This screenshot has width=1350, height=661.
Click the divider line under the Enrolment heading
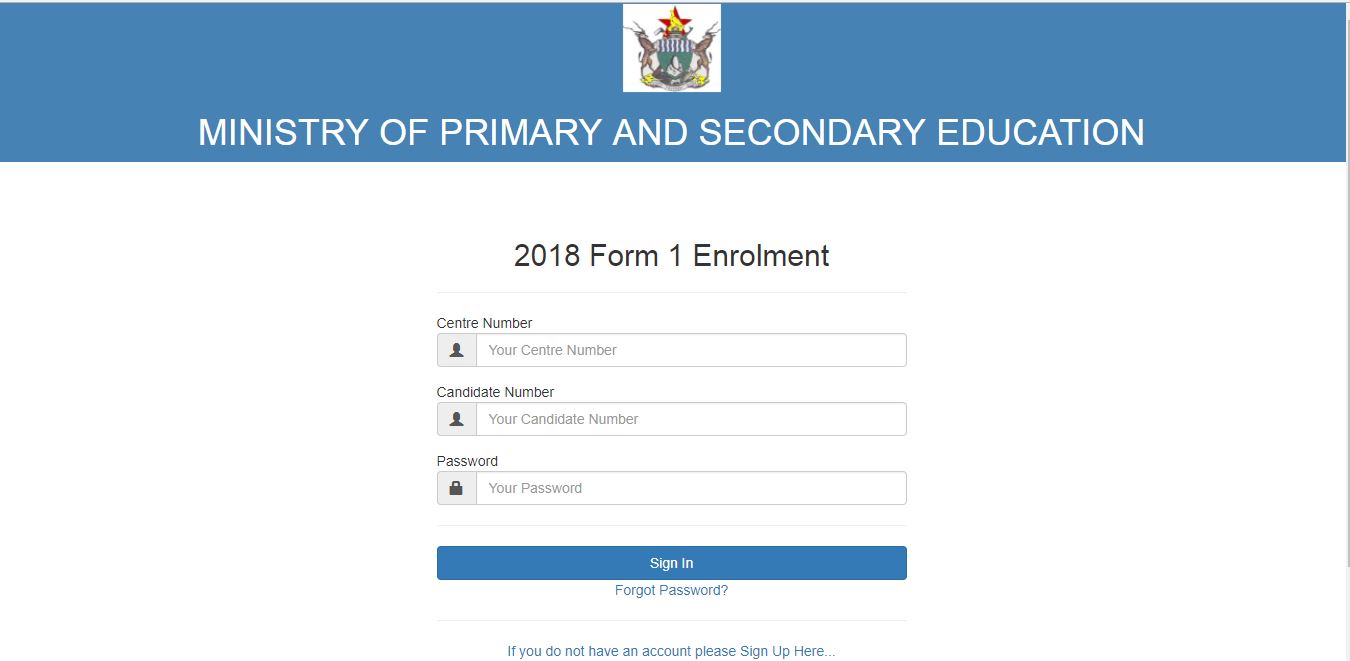[672, 292]
